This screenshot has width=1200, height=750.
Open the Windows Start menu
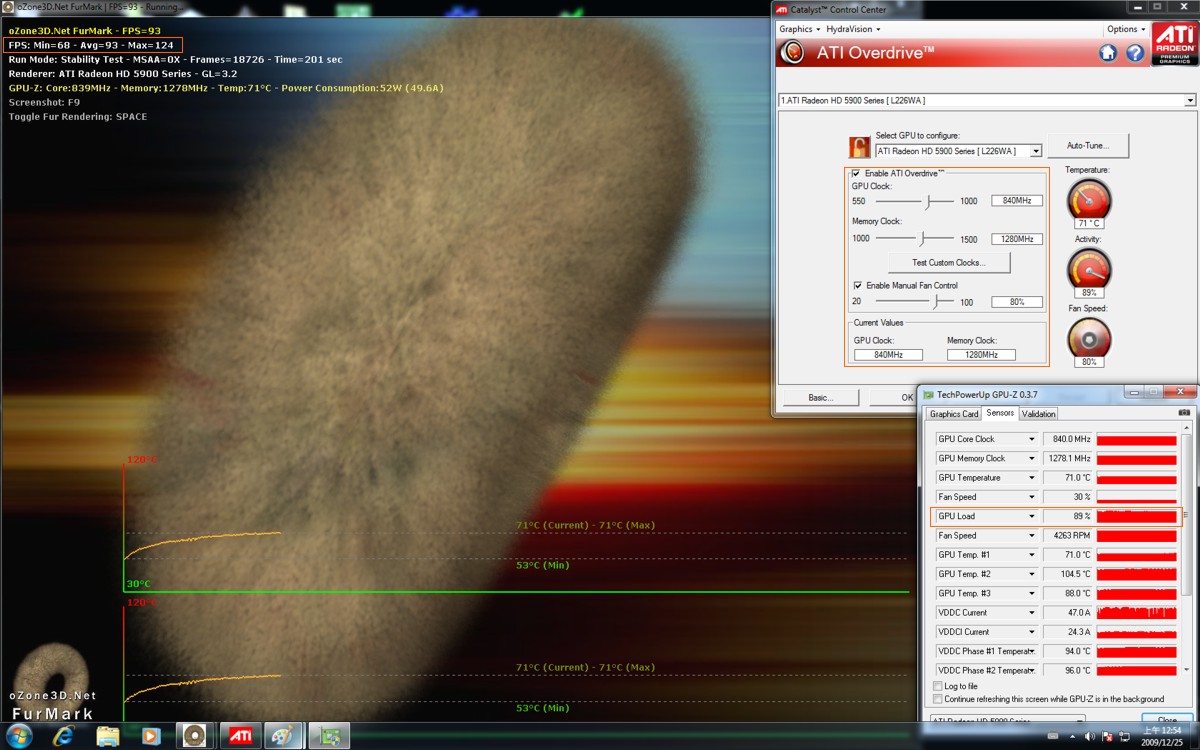[19, 736]
